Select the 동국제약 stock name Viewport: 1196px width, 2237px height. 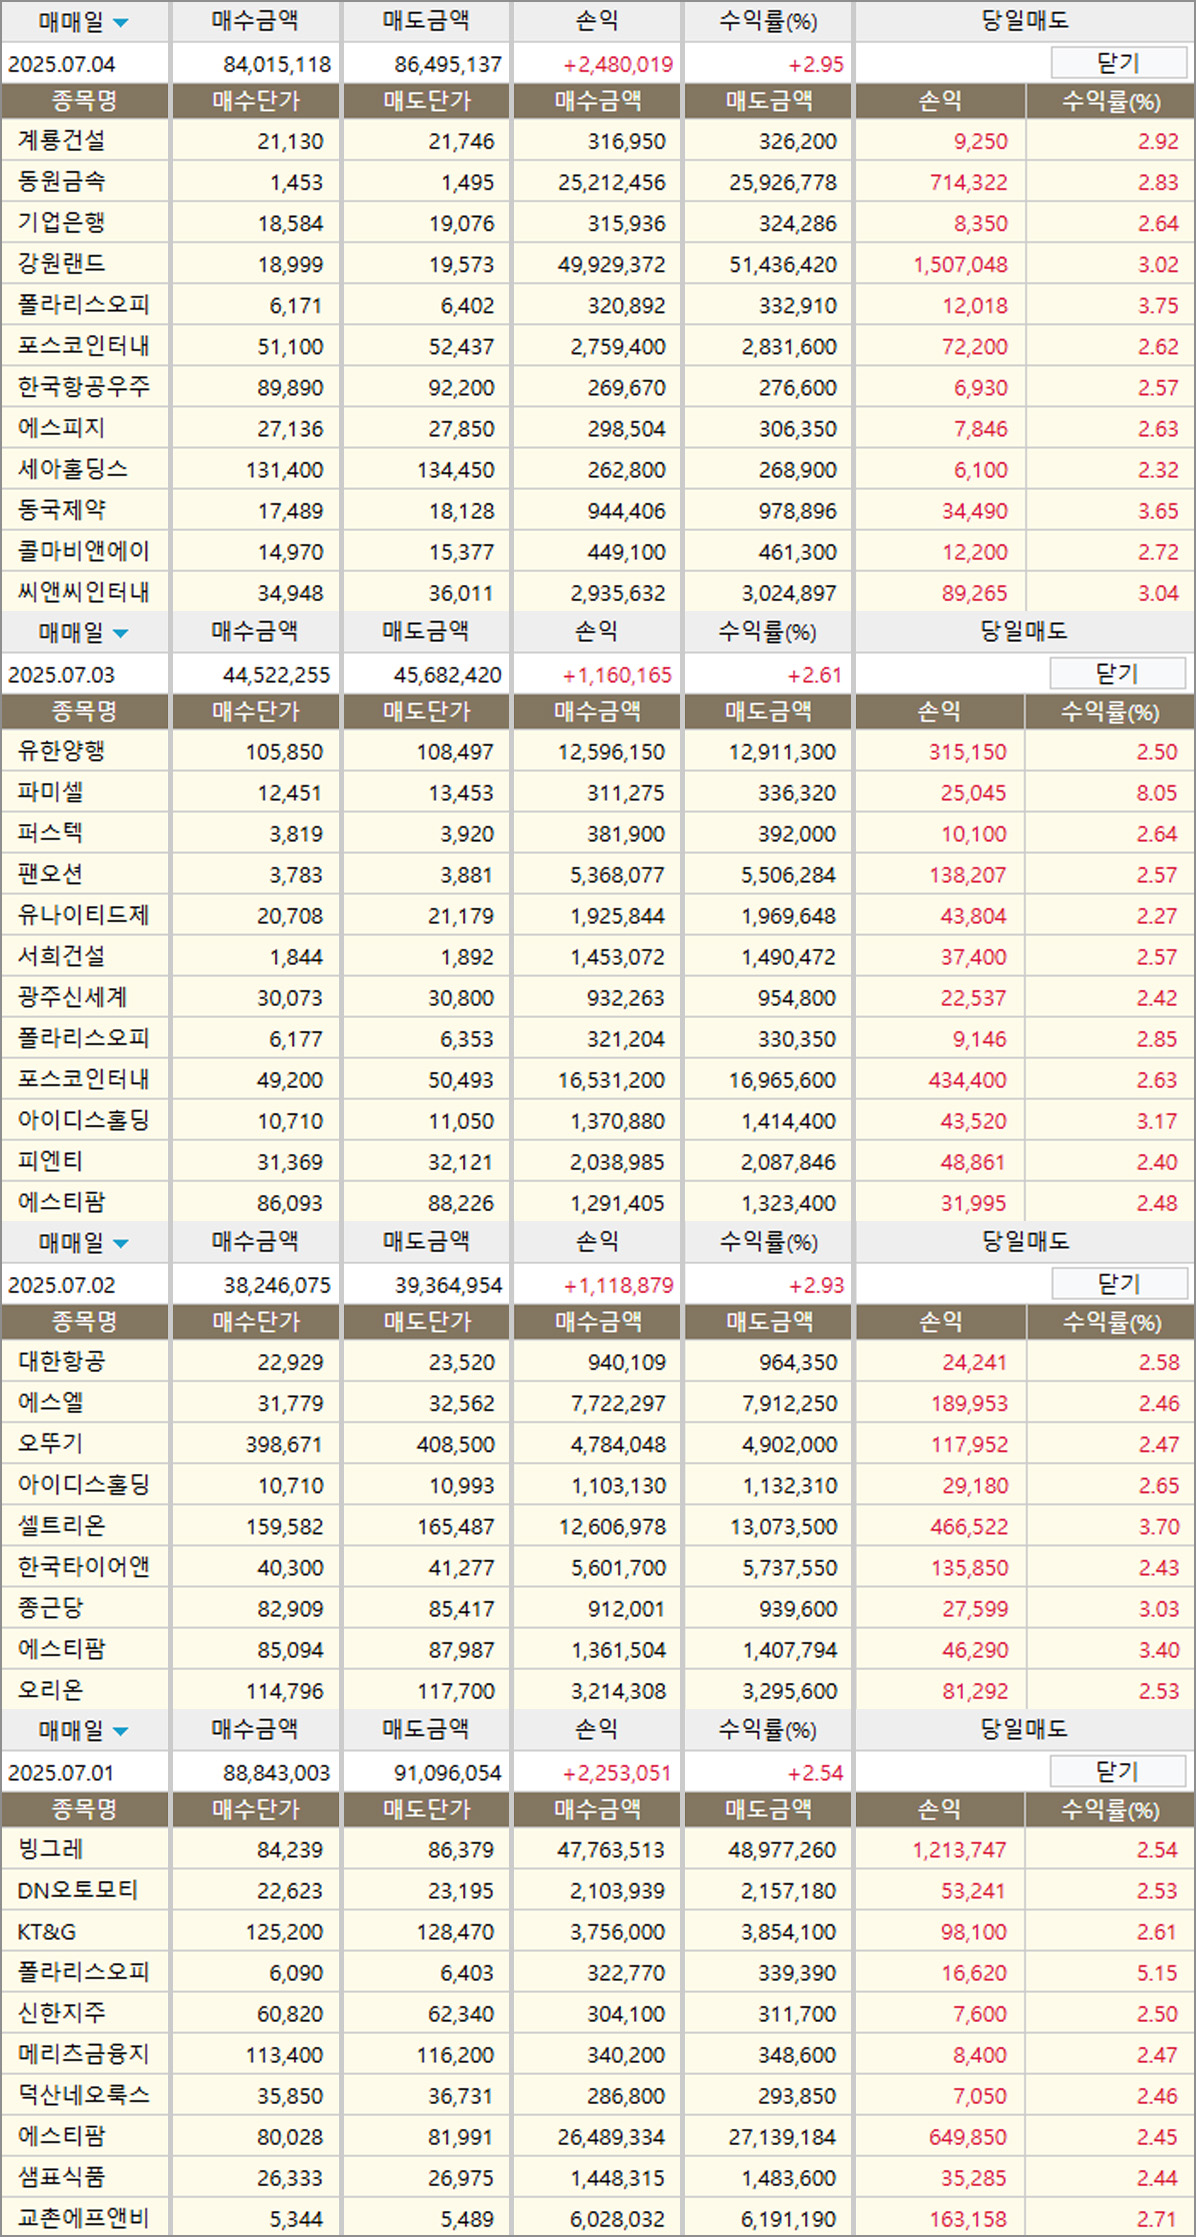(x=61, y=510)
